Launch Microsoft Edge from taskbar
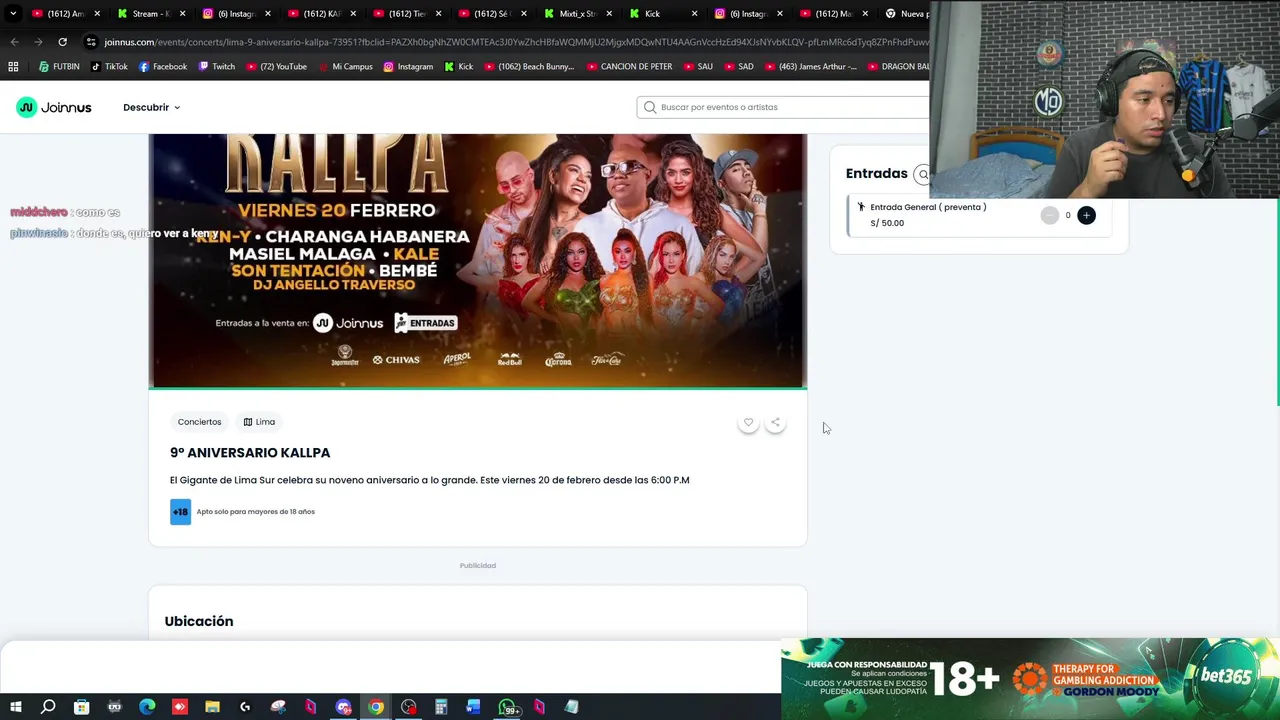This screenshot has height=720, width=1280. tap(147, 707)
